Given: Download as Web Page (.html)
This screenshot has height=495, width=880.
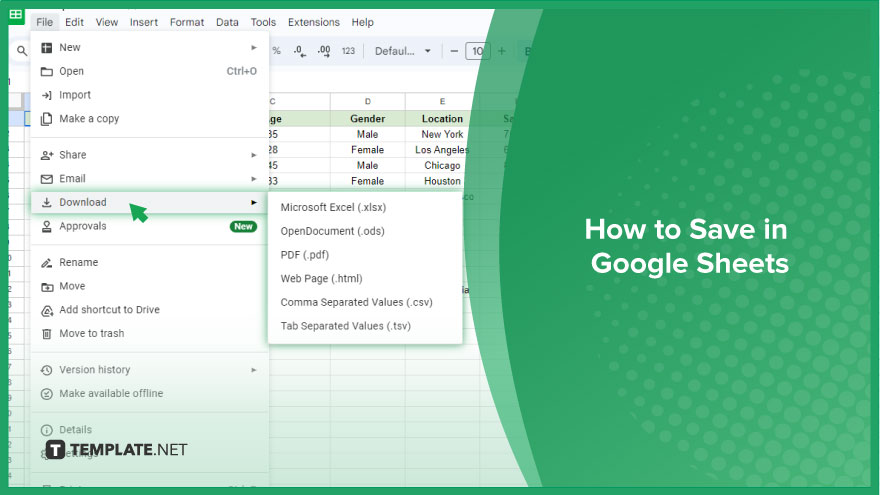Looking at the screenshot, I should 365,278.
